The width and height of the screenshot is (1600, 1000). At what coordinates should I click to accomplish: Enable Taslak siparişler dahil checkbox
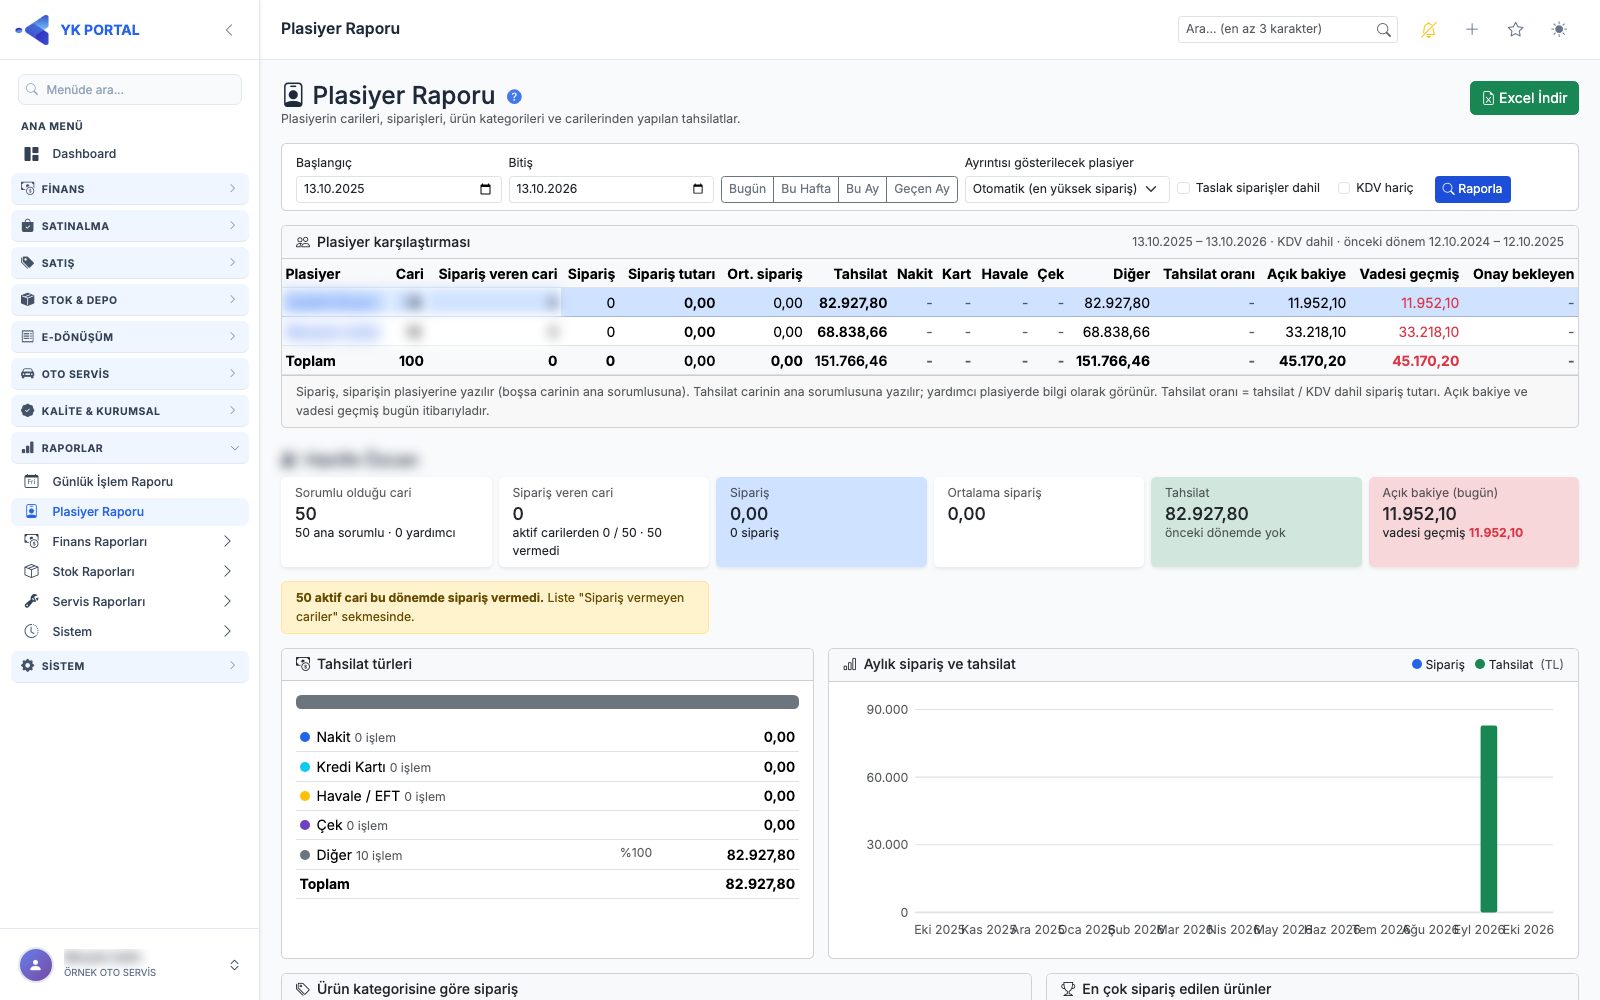pyautogui.click(x=1184, y=188)
